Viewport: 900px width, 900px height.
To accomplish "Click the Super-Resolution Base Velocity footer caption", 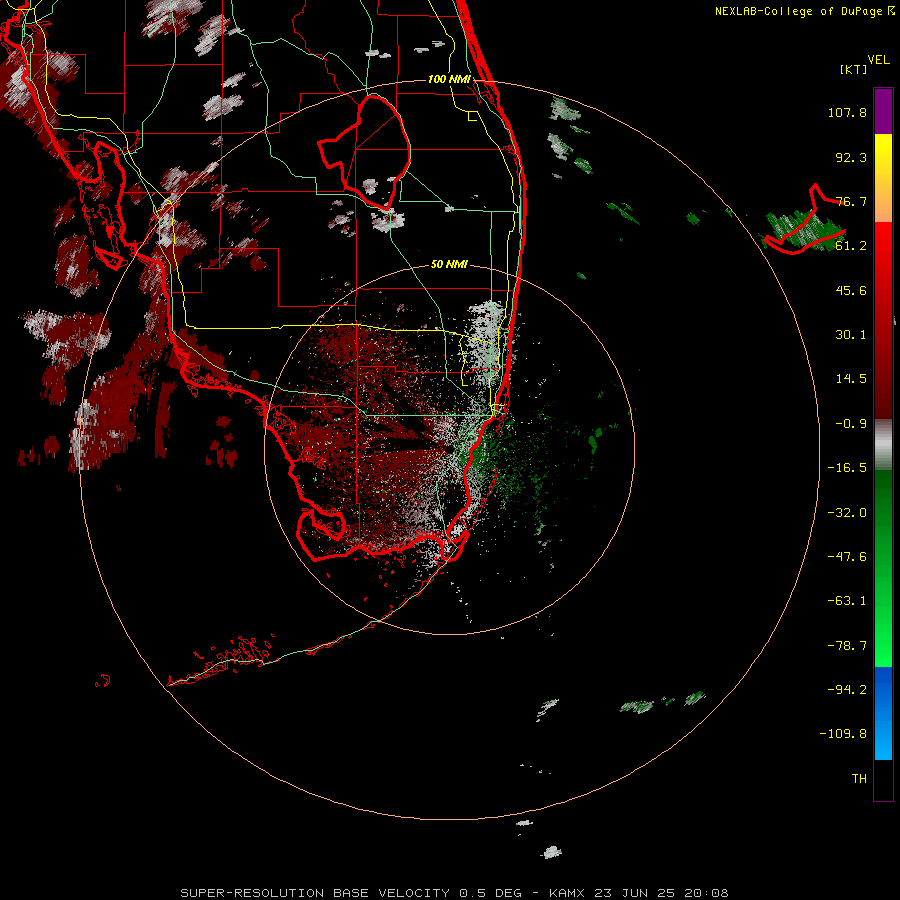I will 454,893.
